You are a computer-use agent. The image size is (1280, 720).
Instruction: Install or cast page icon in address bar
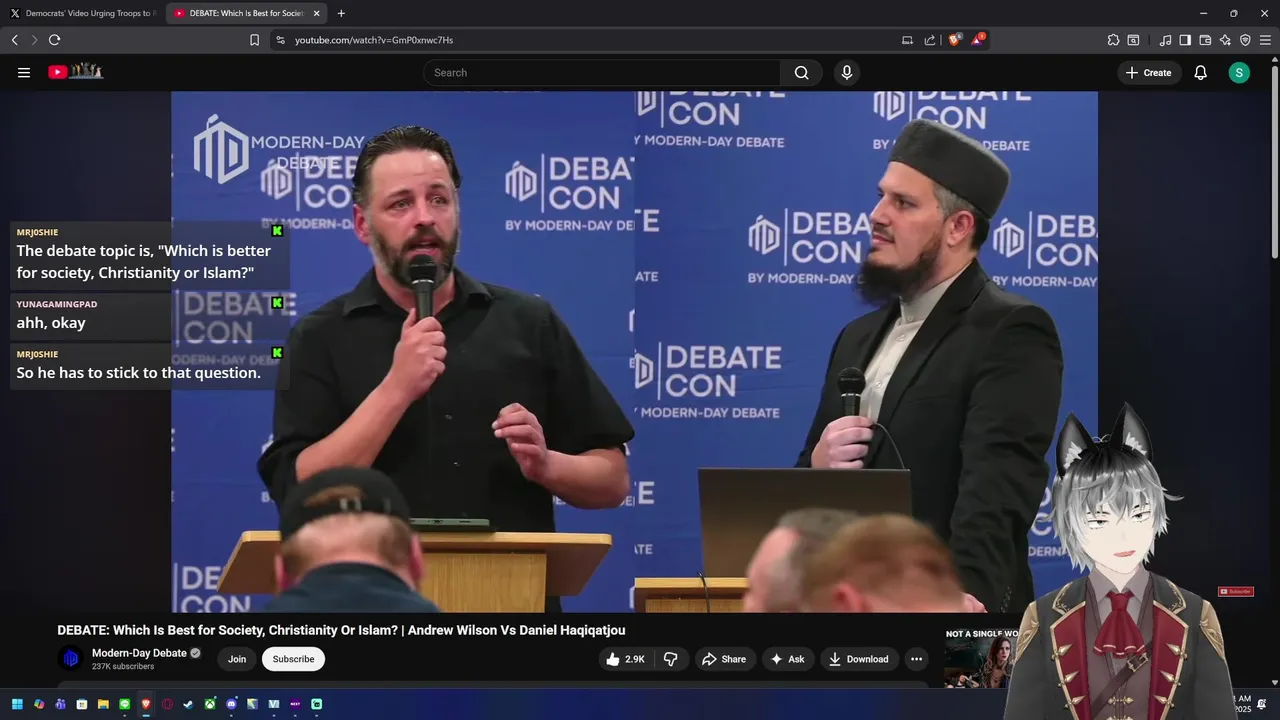tap(907, 40)
